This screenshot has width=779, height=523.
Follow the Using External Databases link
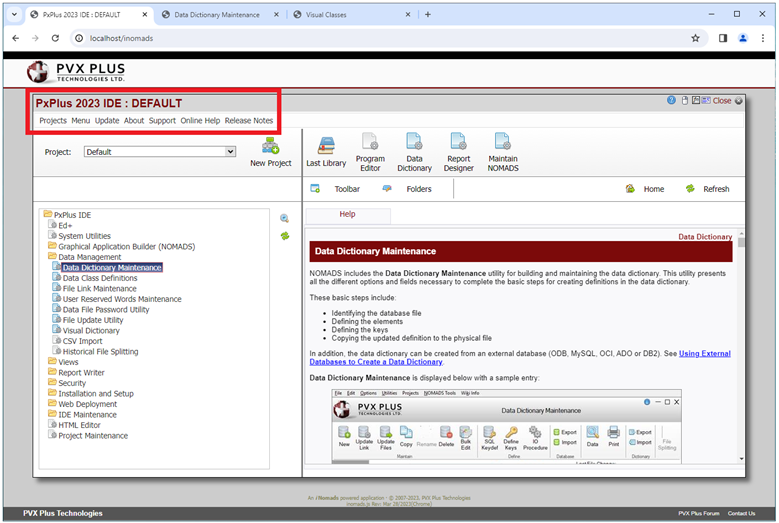coord(520,358)
